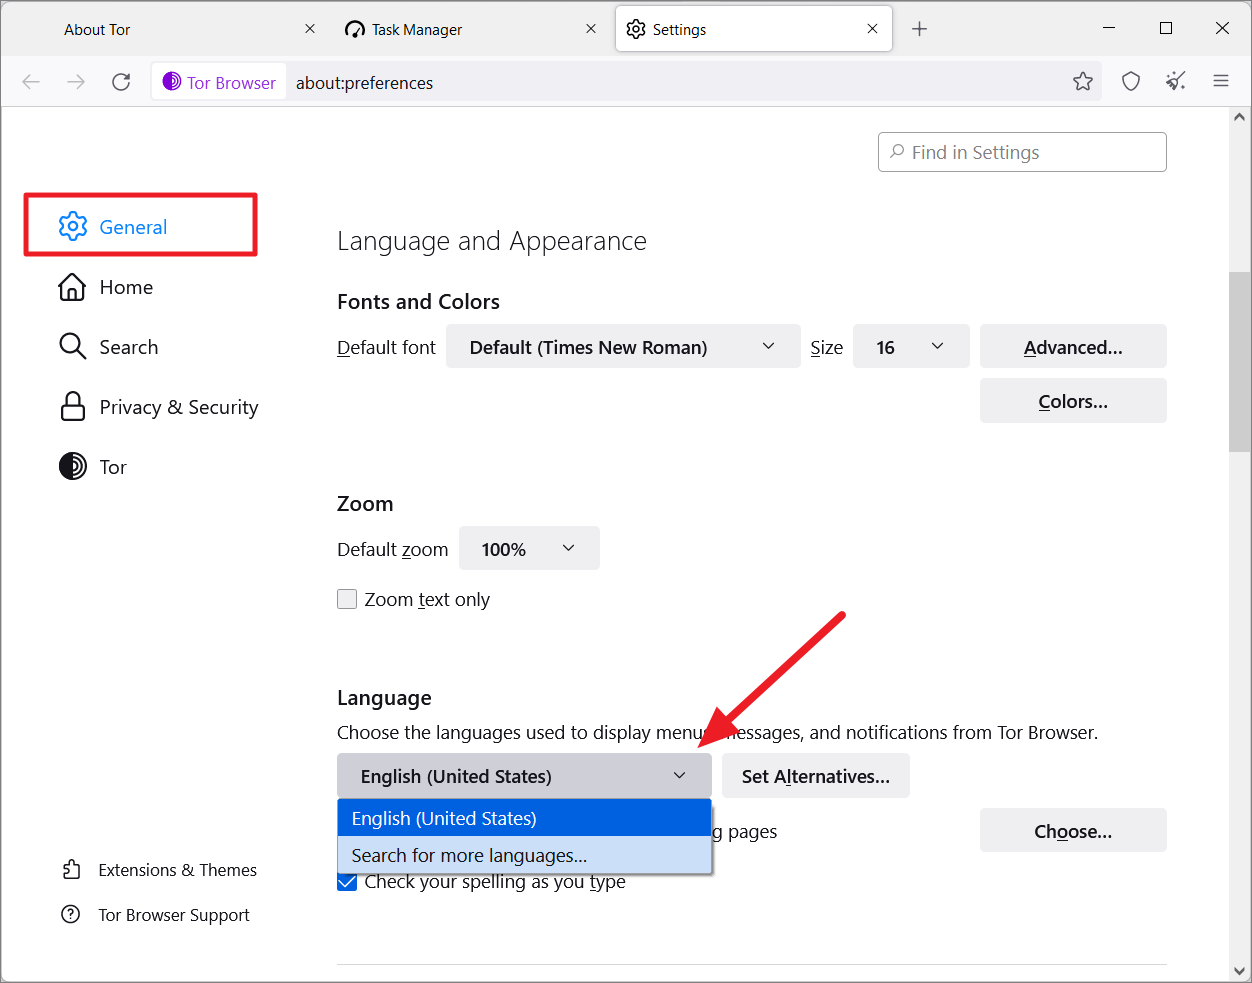Click the Extensions & Themes puzzle icon
The height and width of the screenshot is (983, 1252).
coord(71,870)
